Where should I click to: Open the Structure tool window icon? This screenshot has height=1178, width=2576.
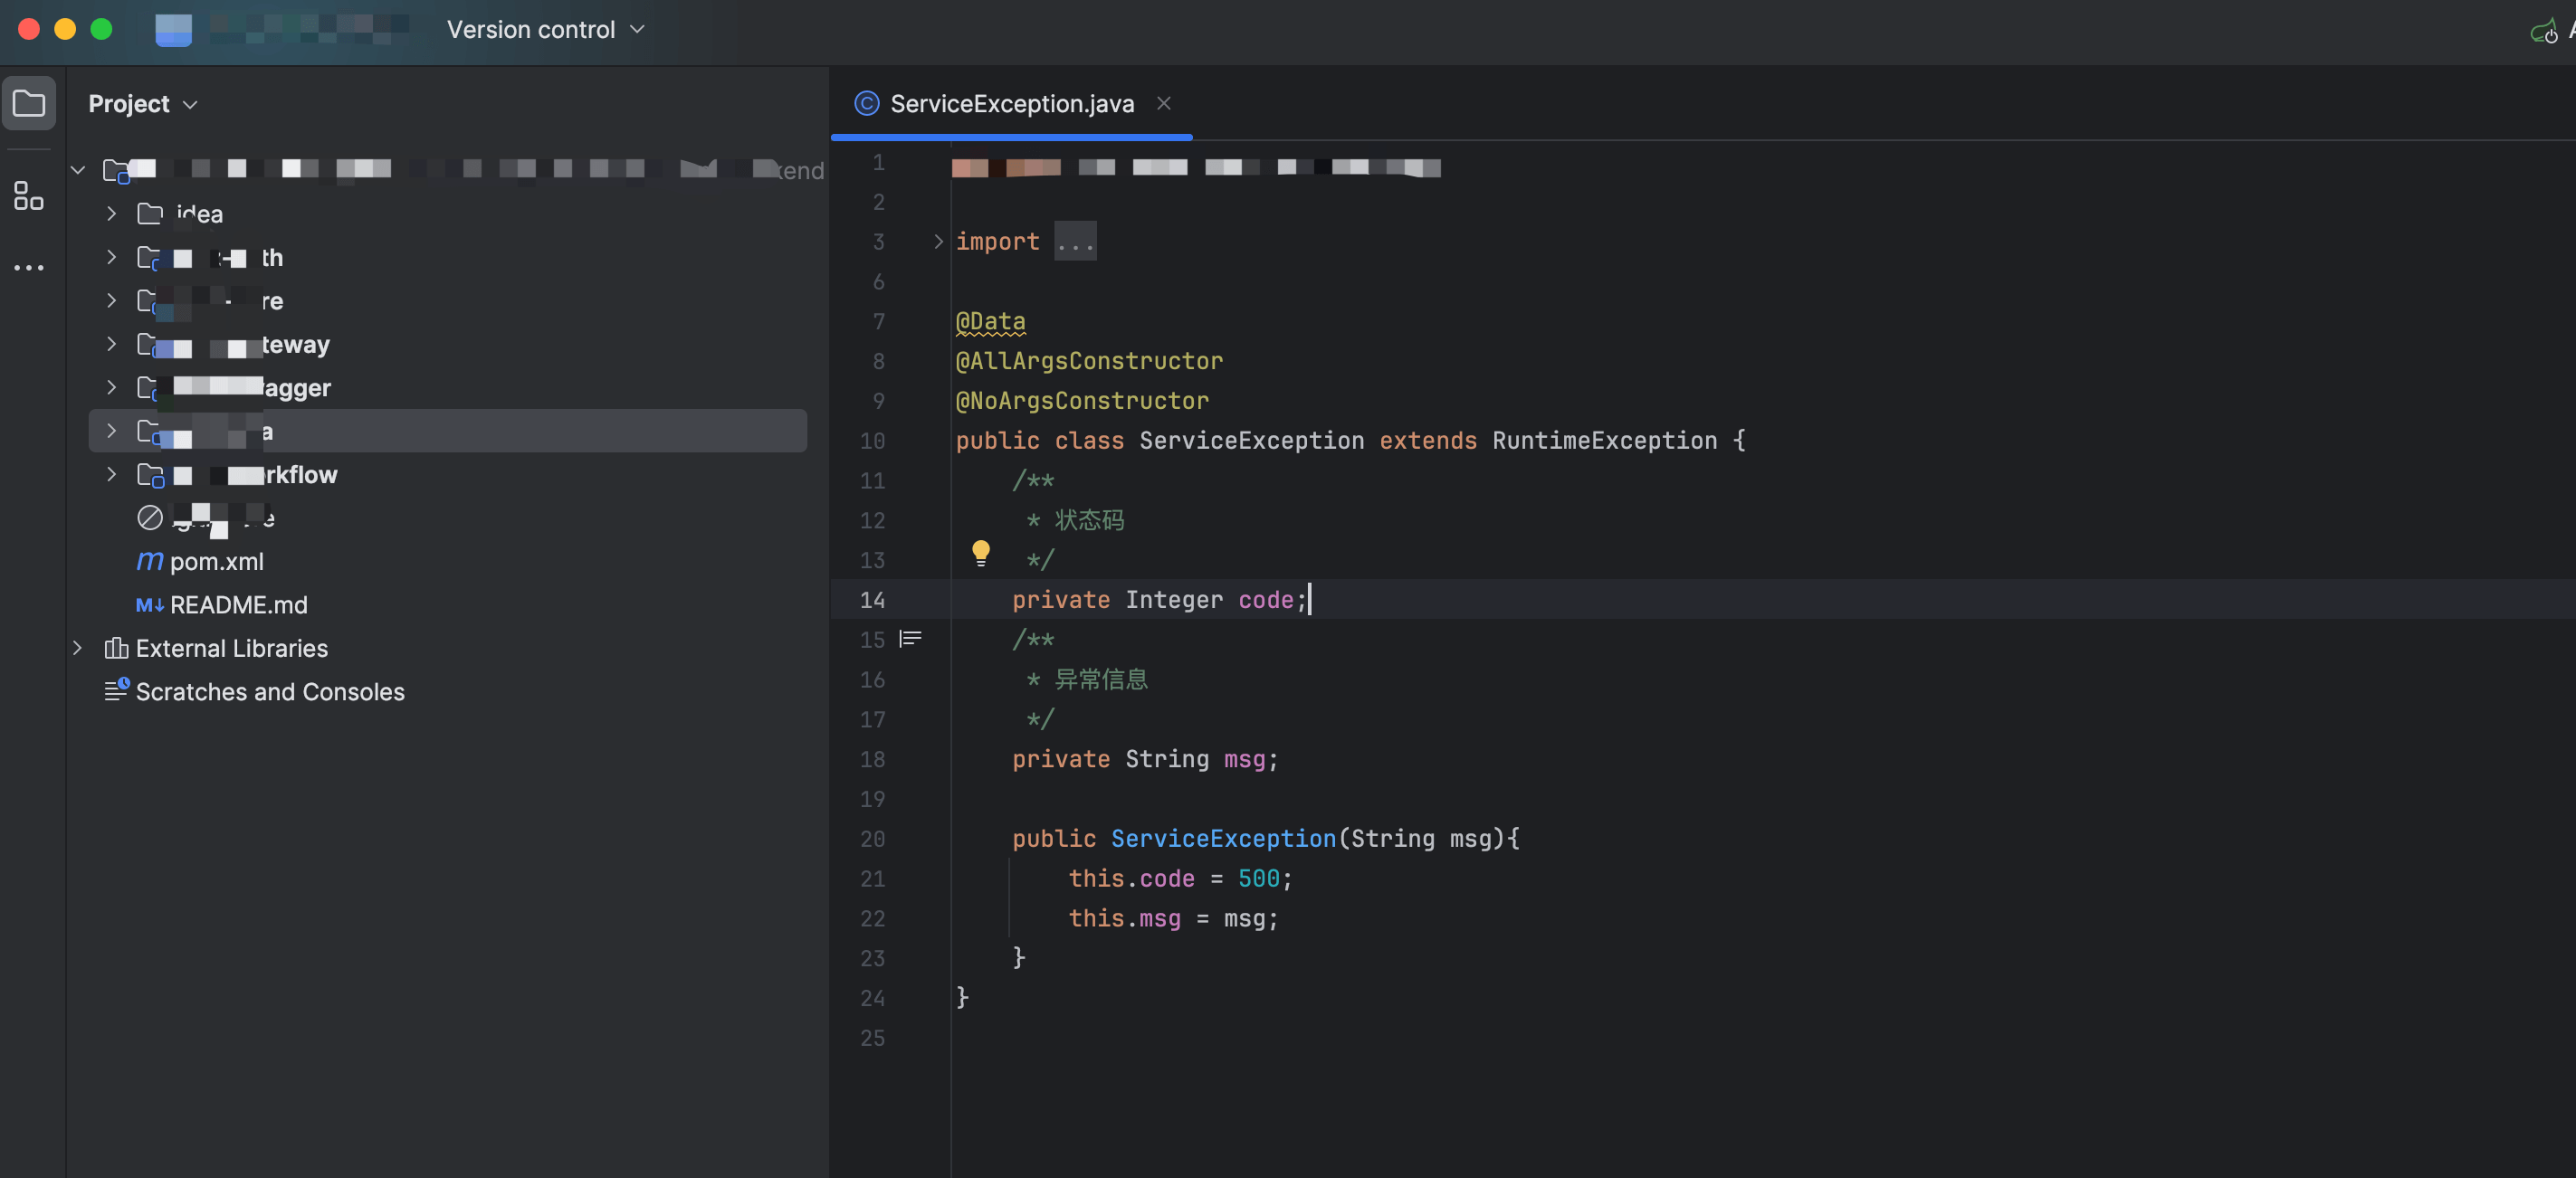[x=29, y=196]
